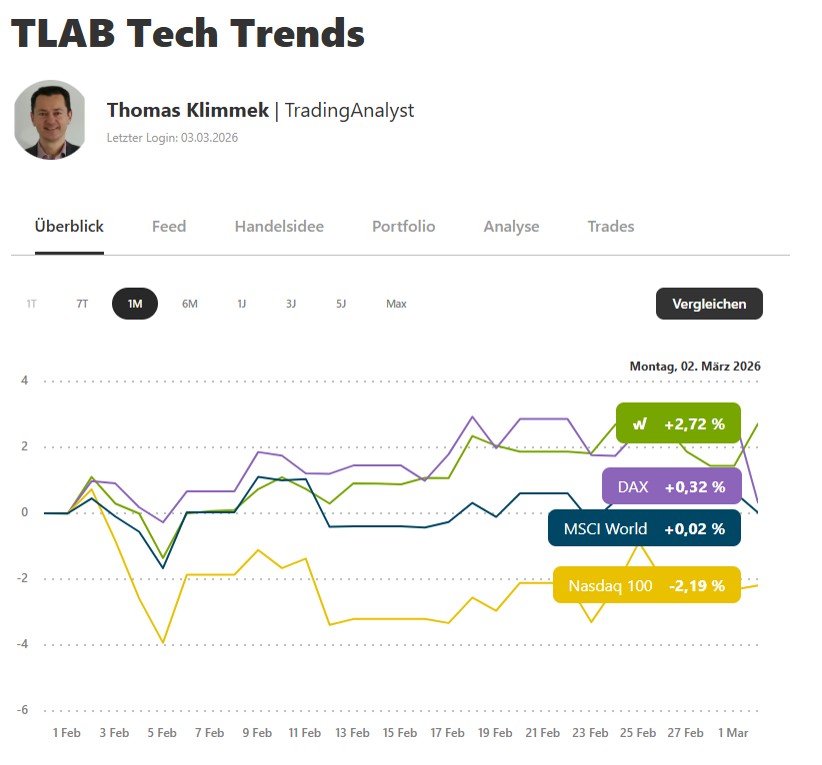Open the Portfolio tab
The height and width of the screenshot is (765, 822).
click(403, 227)
